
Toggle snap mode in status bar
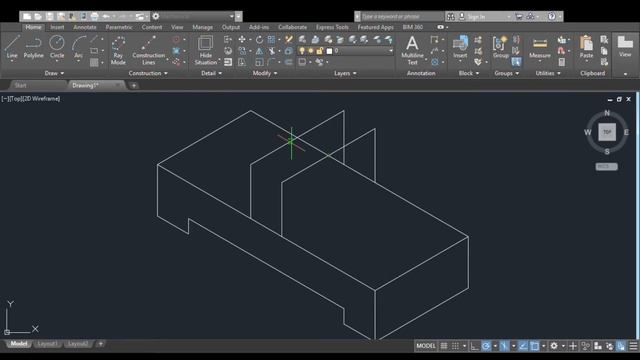point(455,346)
